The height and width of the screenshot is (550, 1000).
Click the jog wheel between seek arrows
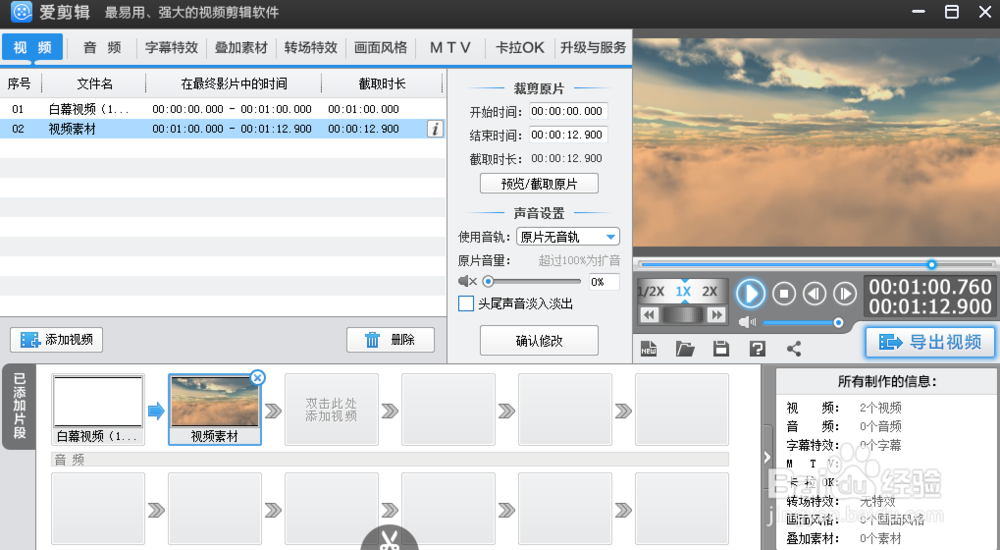tap(682, 315)
